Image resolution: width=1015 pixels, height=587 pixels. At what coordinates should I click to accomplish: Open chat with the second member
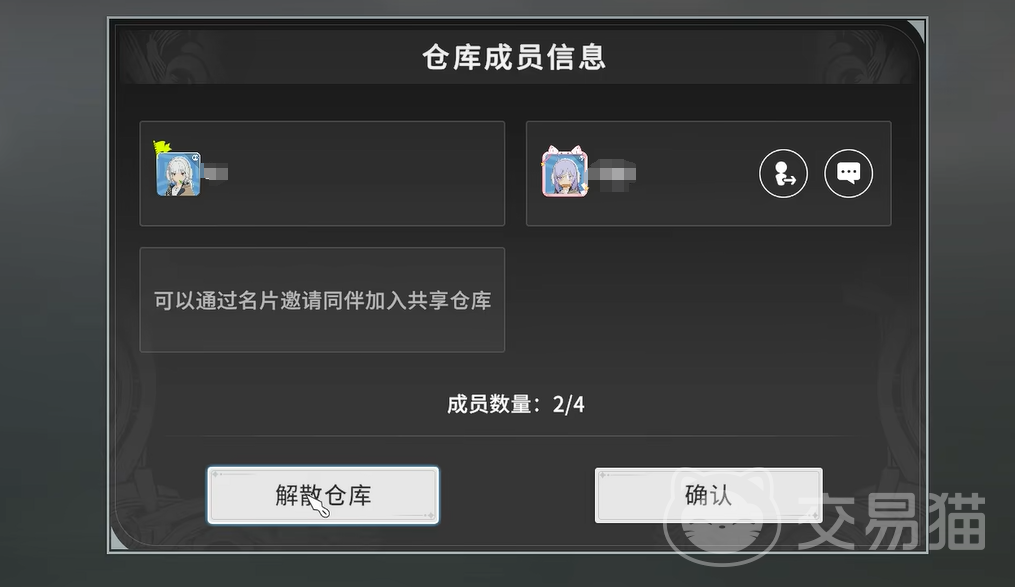(849, 173)
